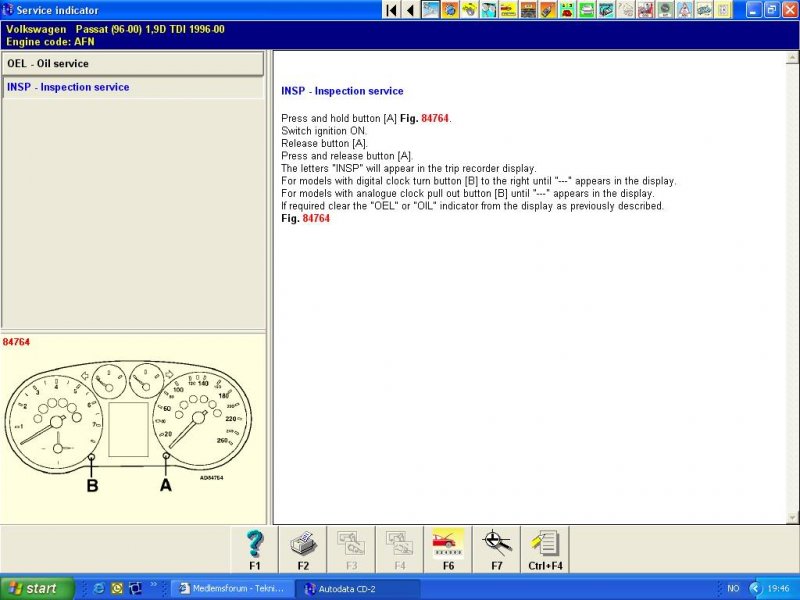Click the F7 magnifier zoom button
The height and width of the screenshot is (600, 800).
tap(496, 549)
